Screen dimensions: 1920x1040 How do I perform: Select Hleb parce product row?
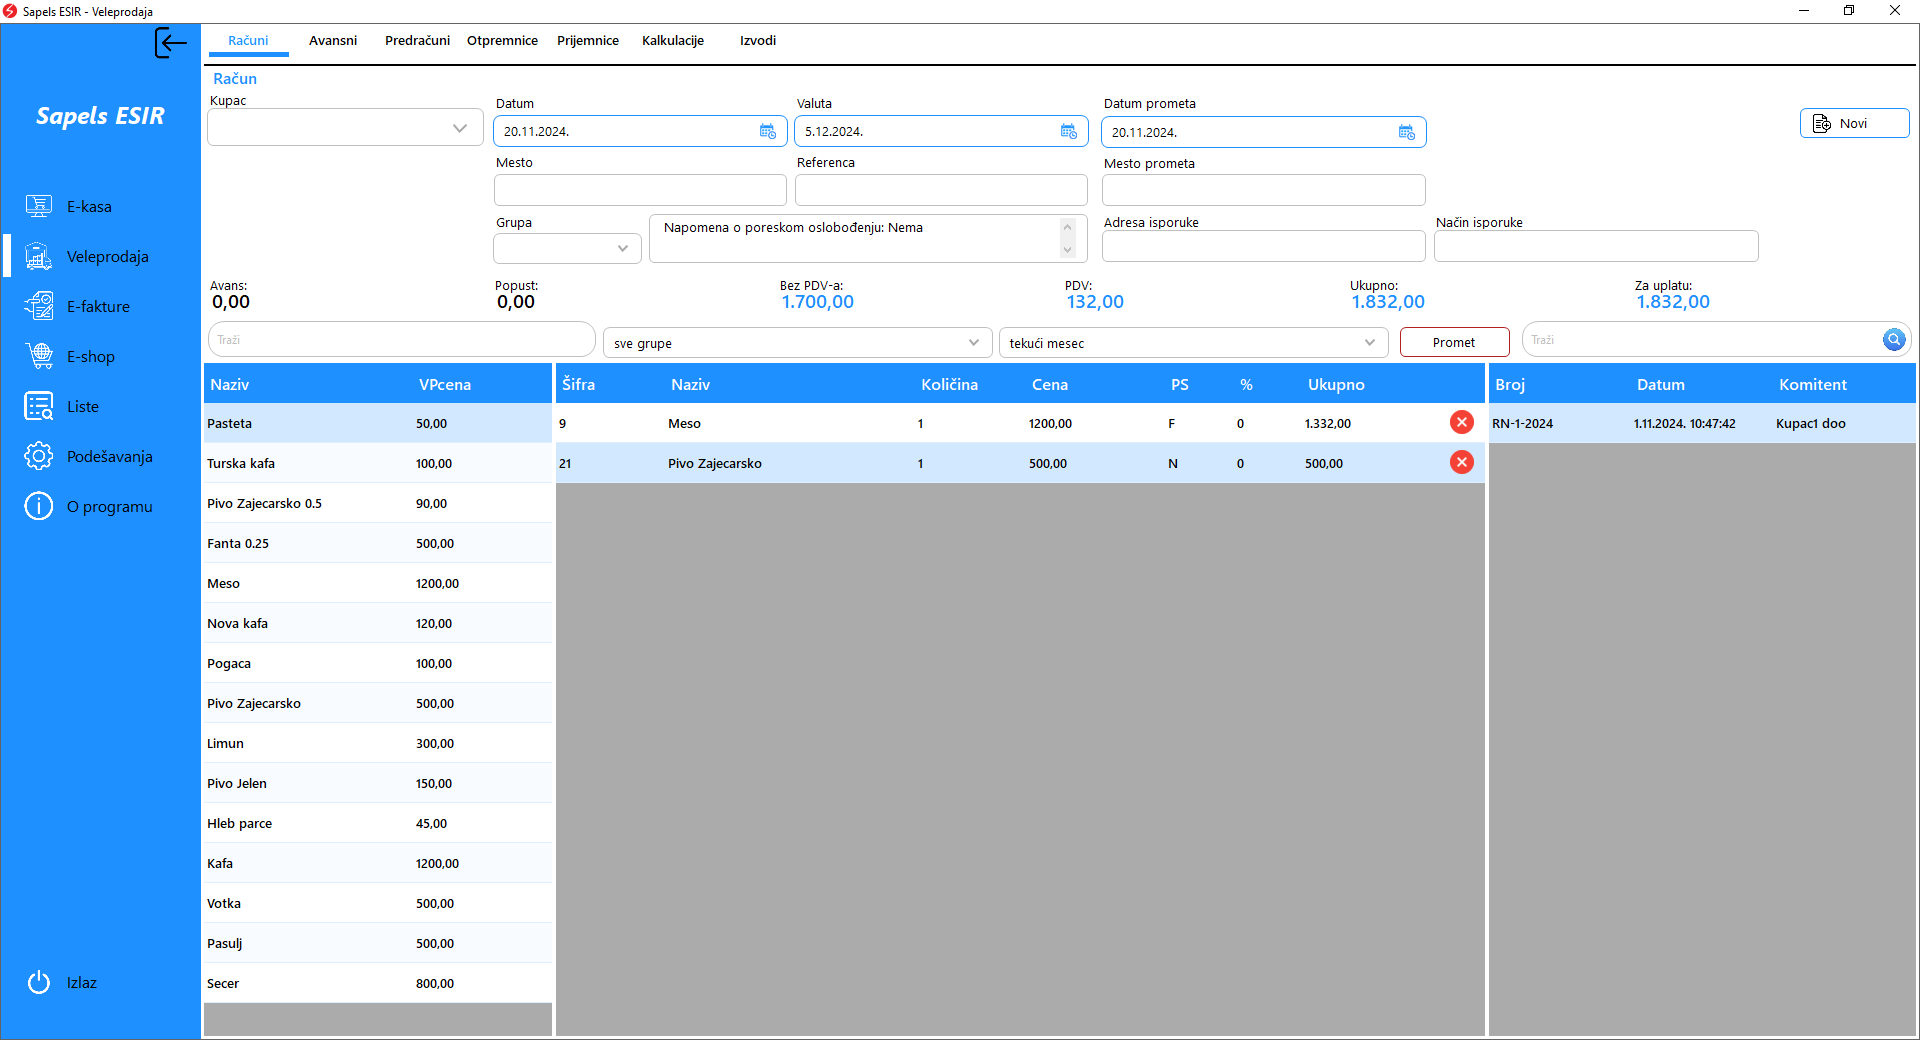(378, 823)
